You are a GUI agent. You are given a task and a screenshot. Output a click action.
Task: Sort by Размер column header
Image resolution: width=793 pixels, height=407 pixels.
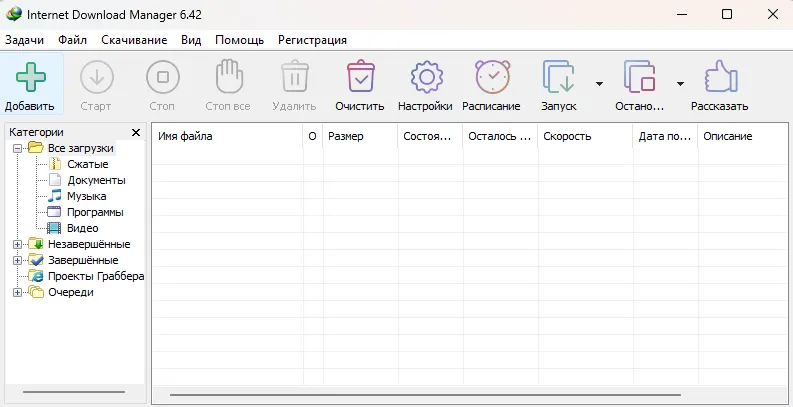(360, 136)
